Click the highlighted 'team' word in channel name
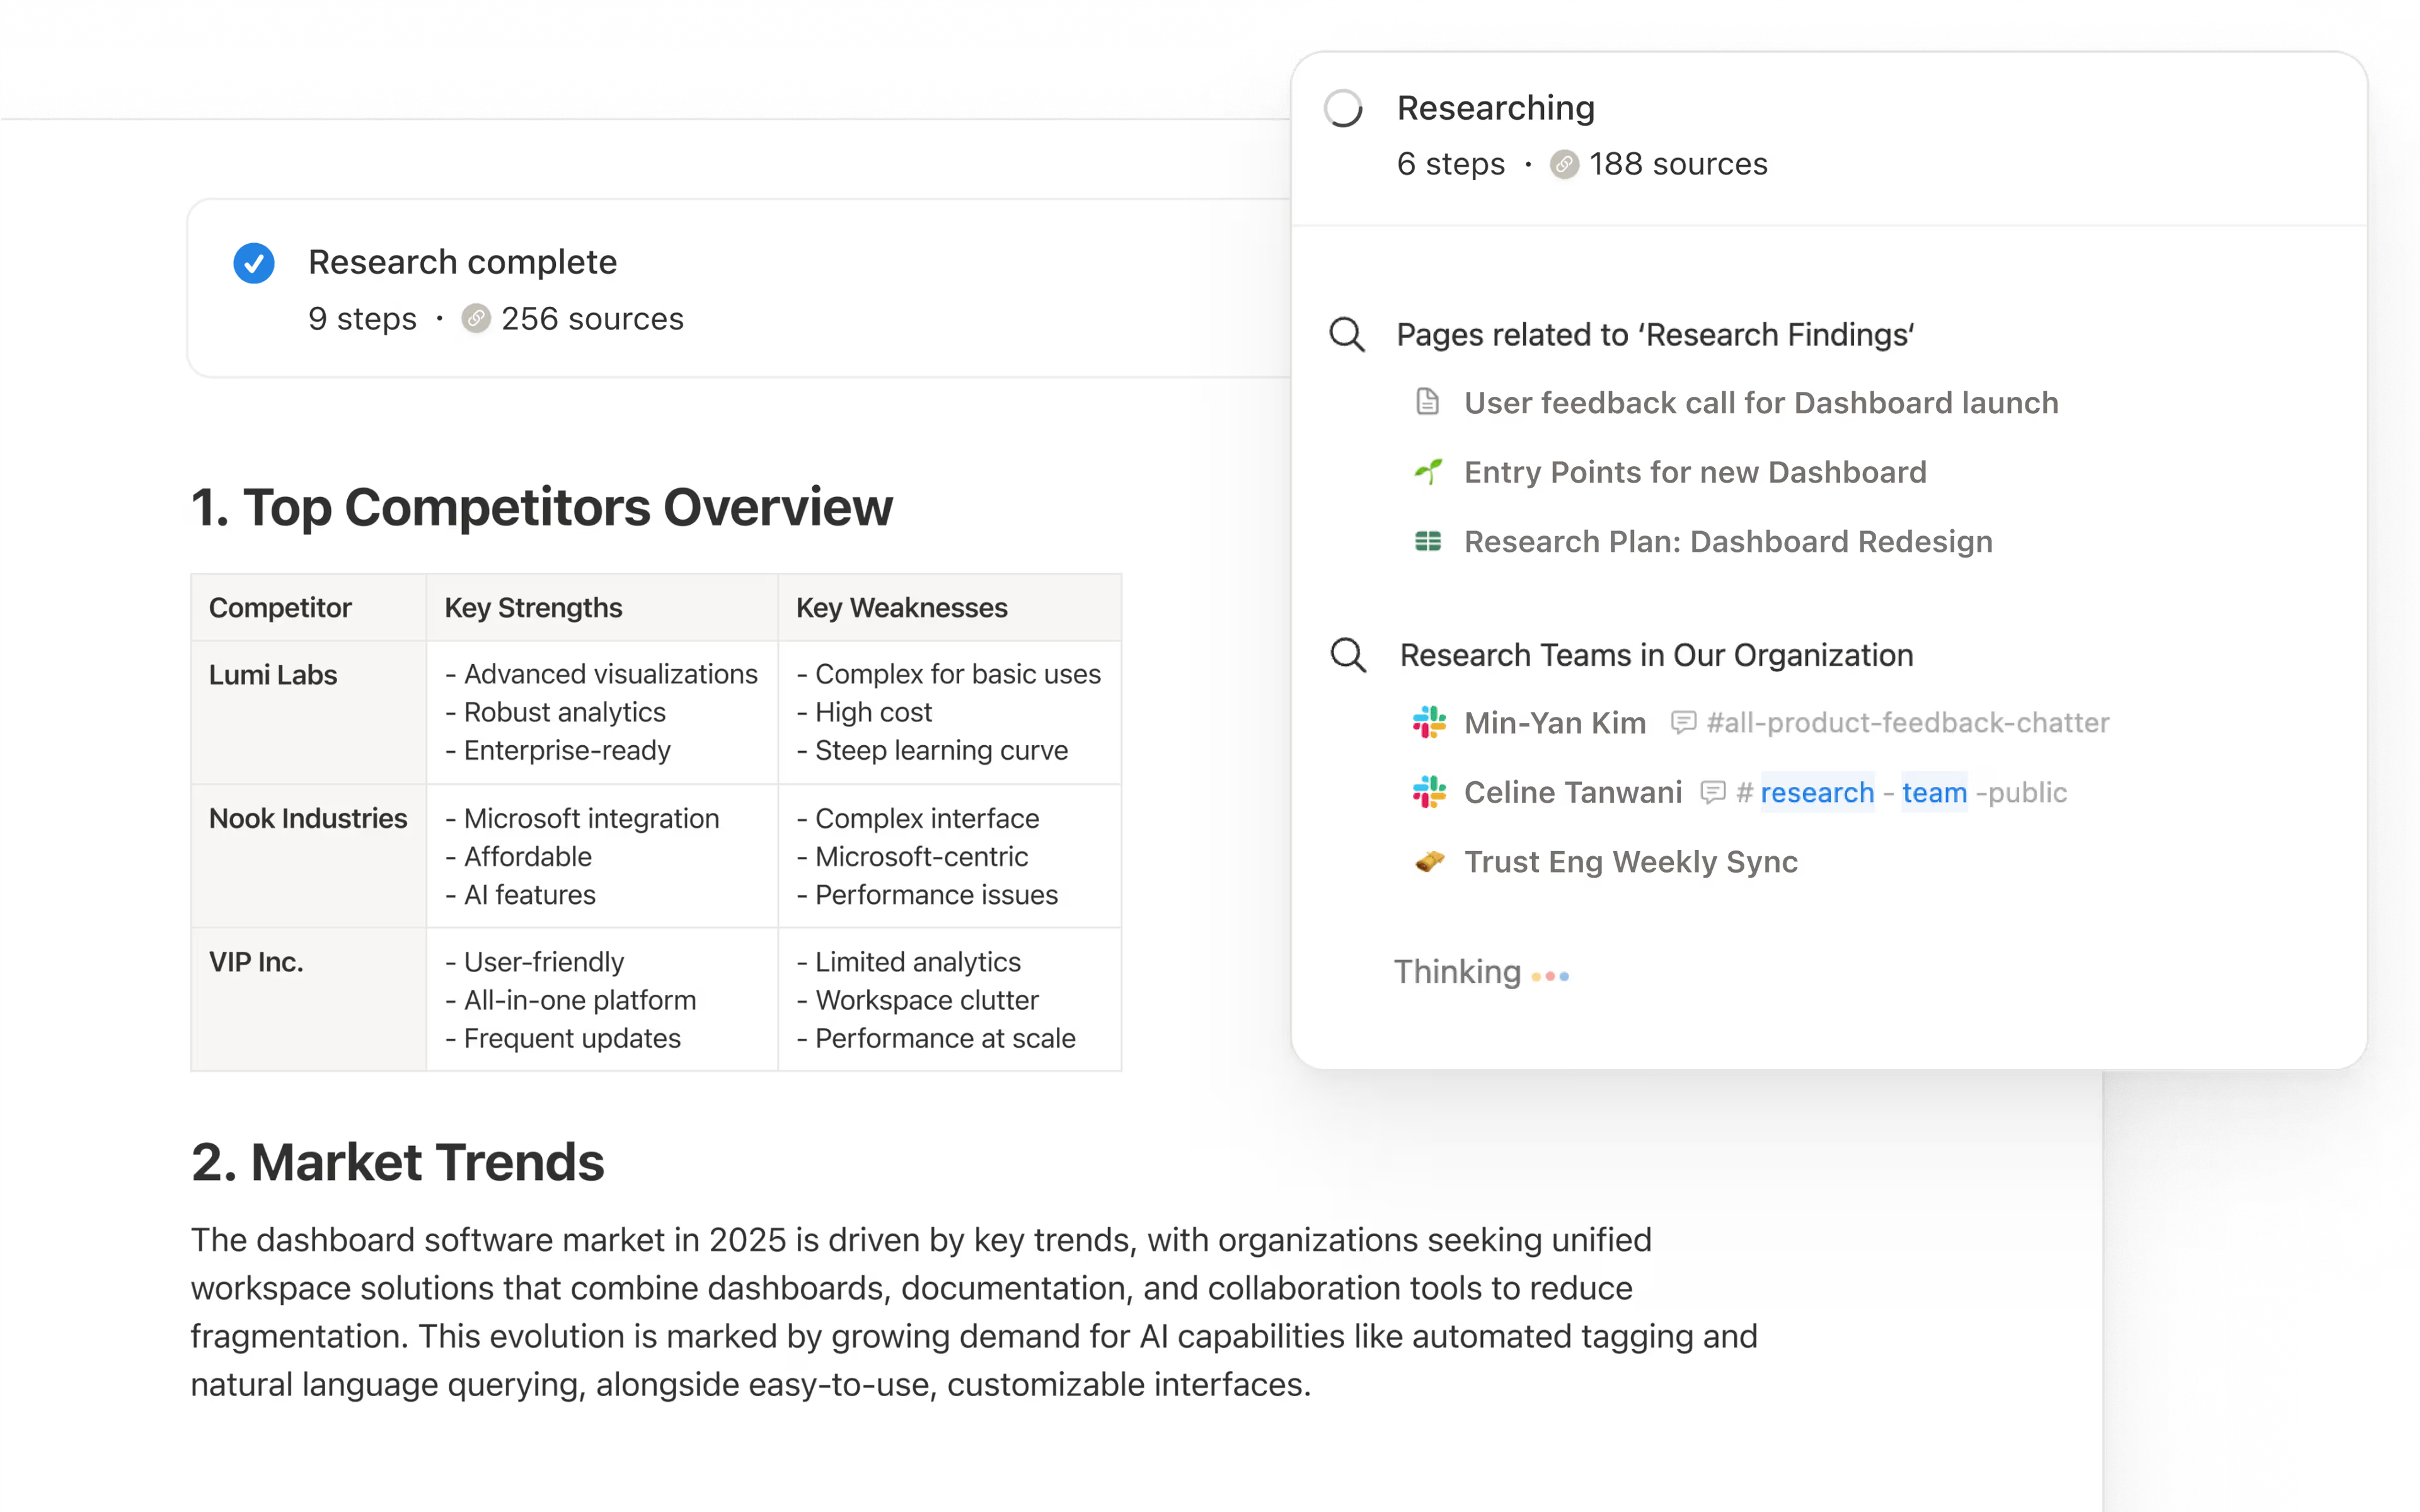 1934,792
